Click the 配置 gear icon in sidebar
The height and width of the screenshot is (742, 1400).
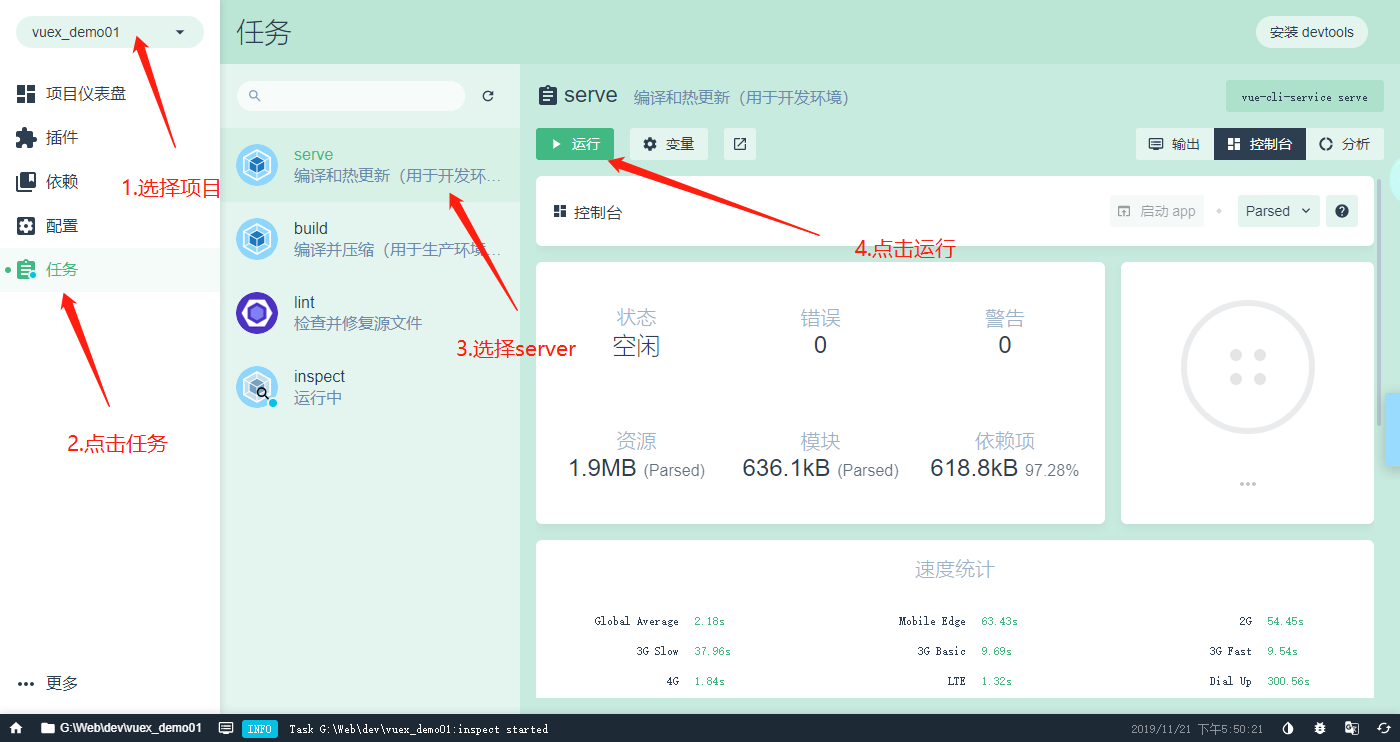(x=26, y=226)
